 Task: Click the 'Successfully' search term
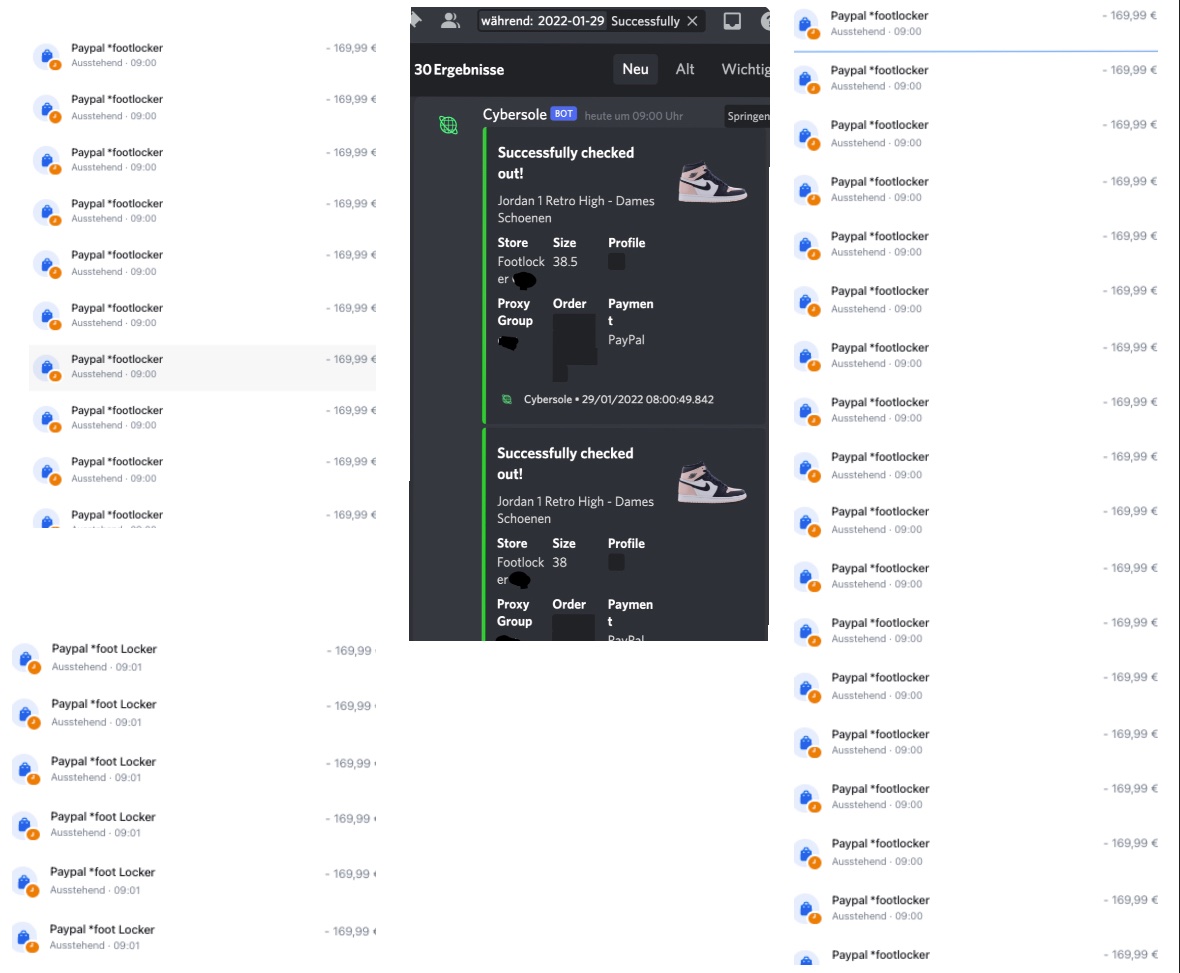click(645, 21)
